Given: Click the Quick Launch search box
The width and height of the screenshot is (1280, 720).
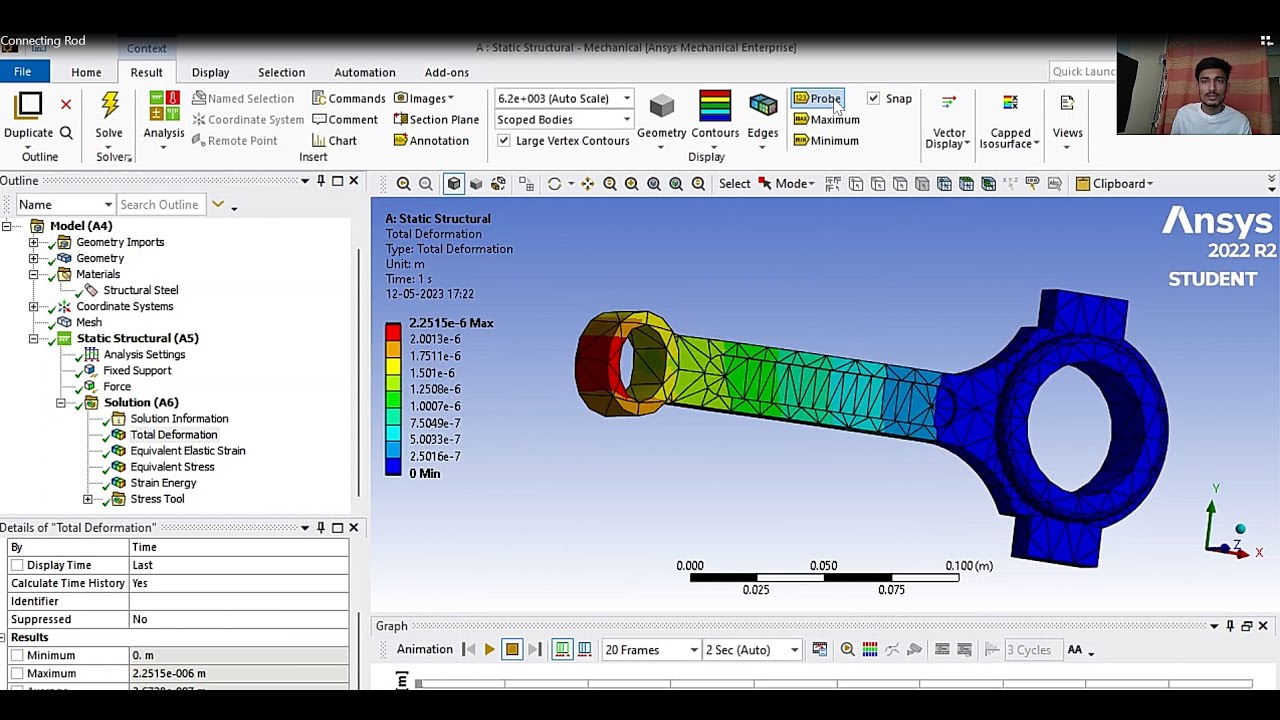Looking at the screenshot, I should (x=1083, y=71).
